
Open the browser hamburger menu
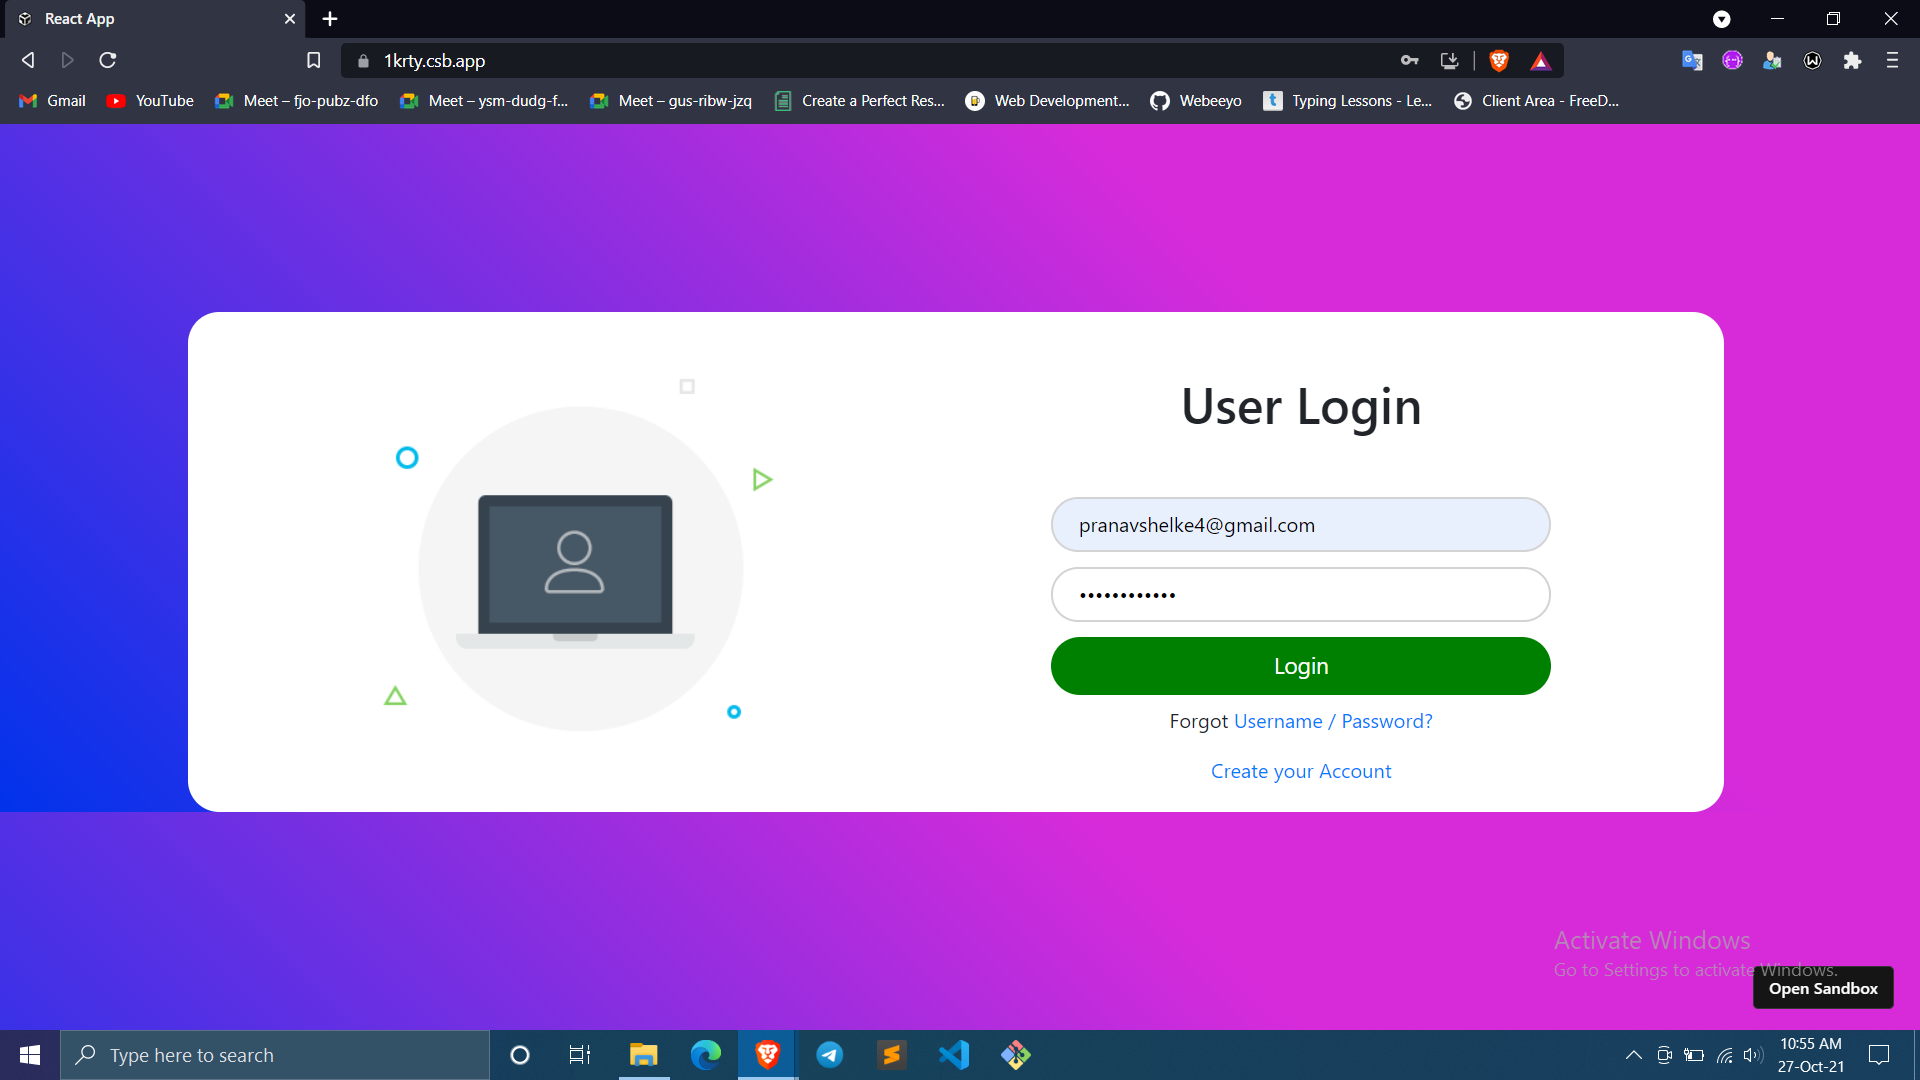tap(1892, 61)
